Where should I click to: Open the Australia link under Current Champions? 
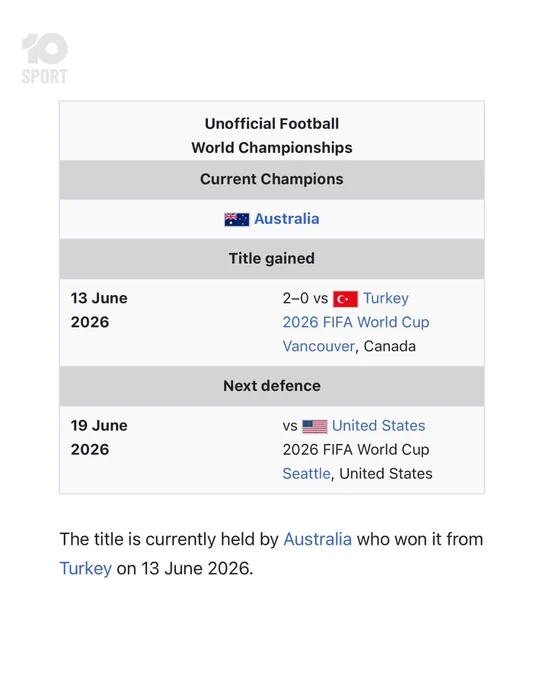pyautogui.click(x=287, y=219)
